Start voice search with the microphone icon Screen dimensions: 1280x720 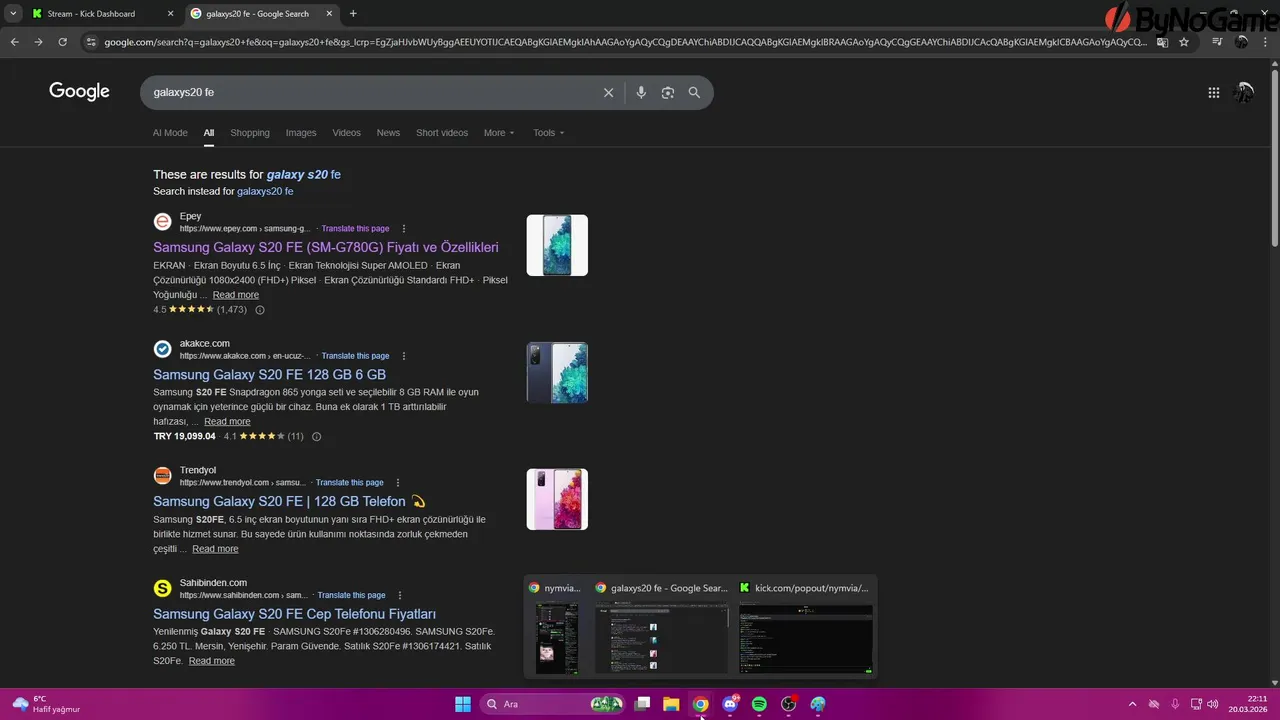641,92
